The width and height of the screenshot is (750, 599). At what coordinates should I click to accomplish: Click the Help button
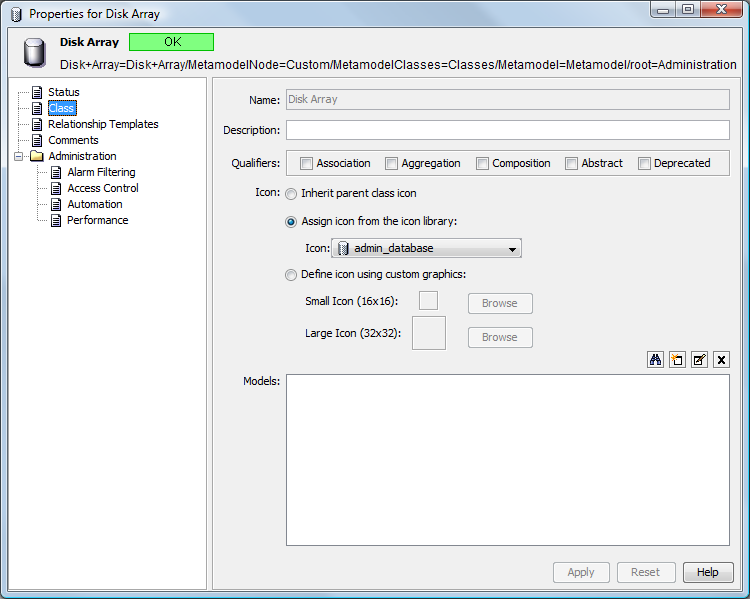pyautogui.click(x=708, y=572)
